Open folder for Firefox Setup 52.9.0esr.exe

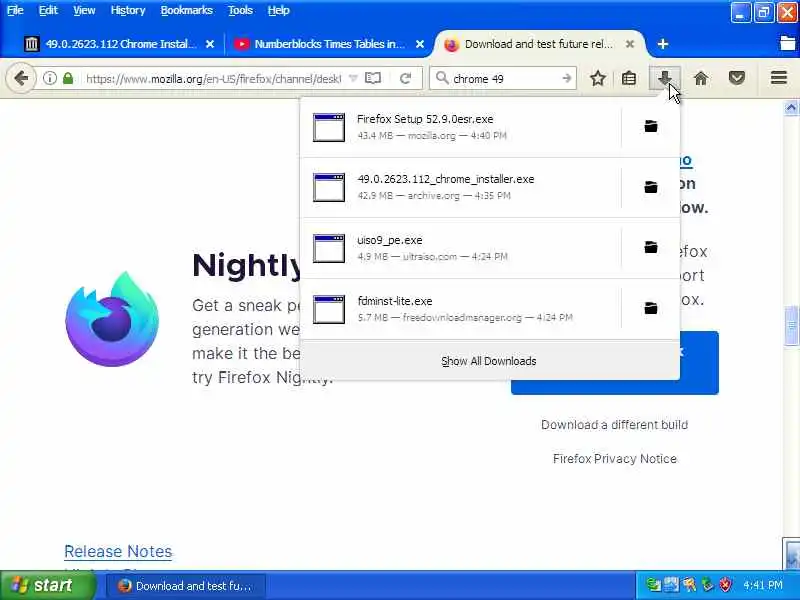tap(651, 126)
